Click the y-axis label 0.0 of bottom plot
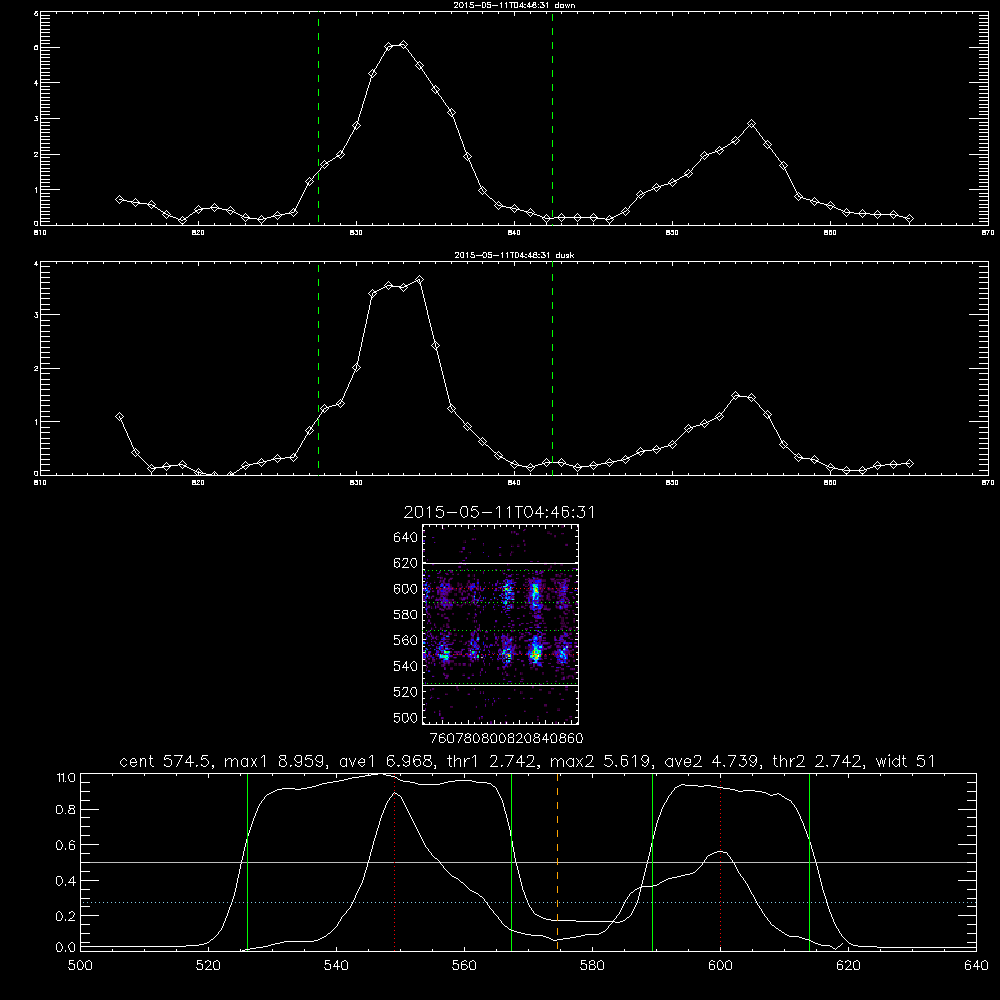 (x=66, y=948)
